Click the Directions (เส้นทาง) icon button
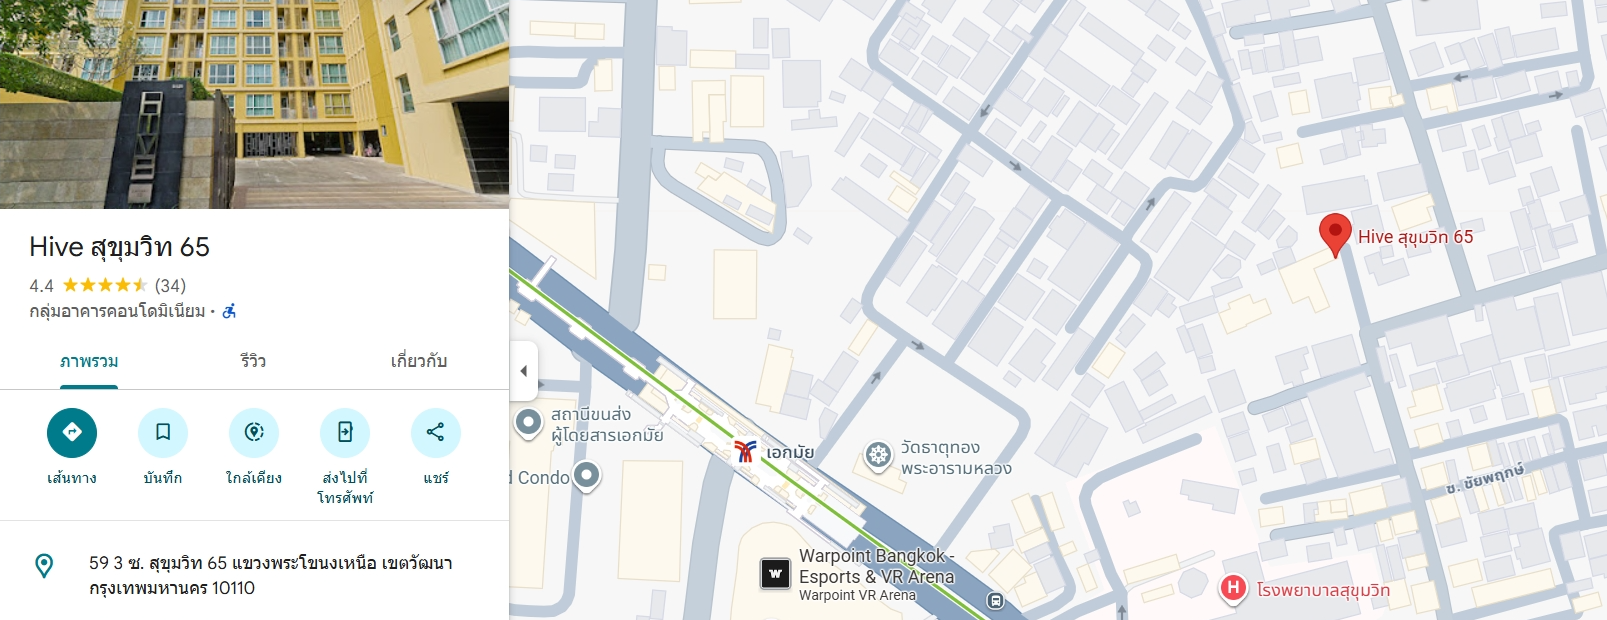The height and width of the screenshot is (620, 1607). pos(72,432)
